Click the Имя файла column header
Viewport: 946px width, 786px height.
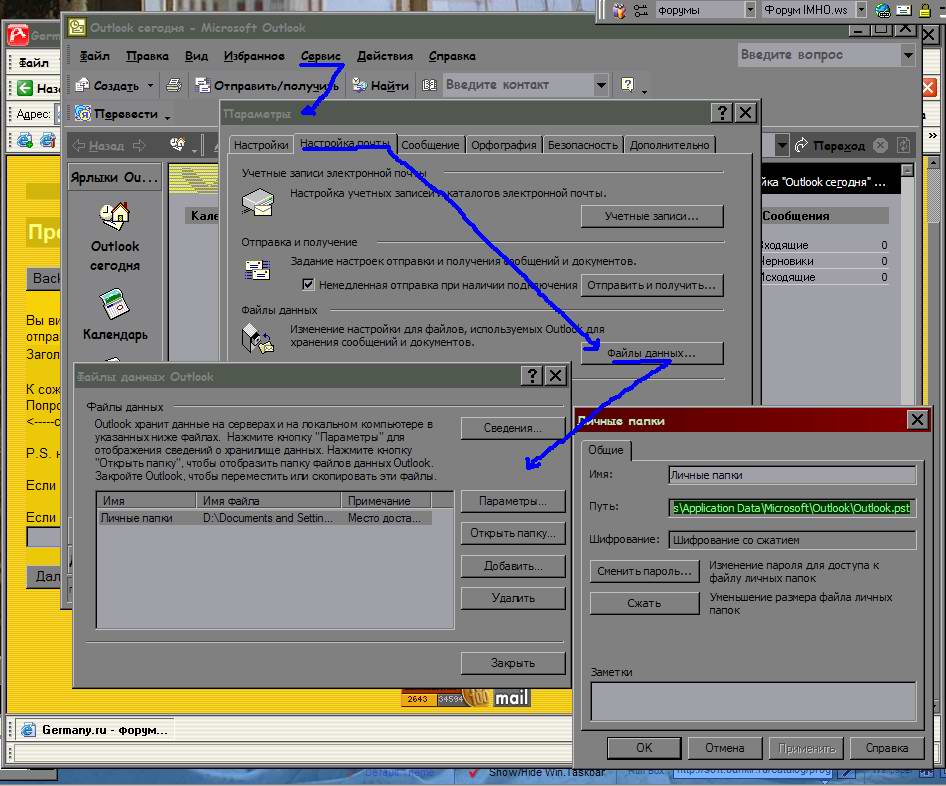[268, 501]
